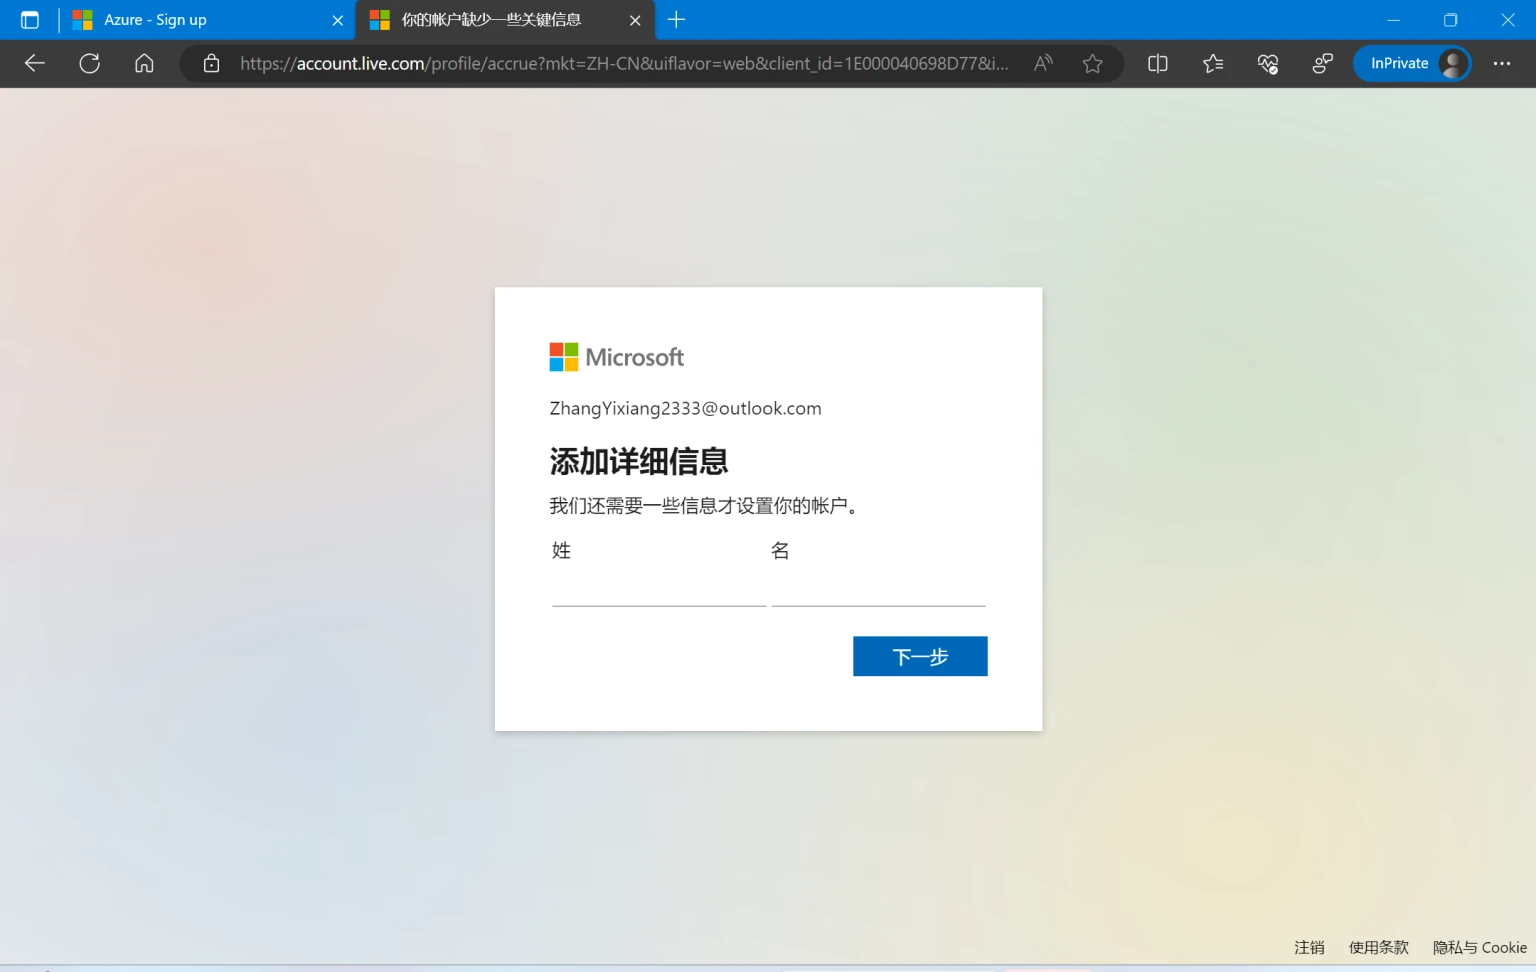Open the browser home page
The height and width of the screenshot is (972, 1536).
click(x=144, y=63)
